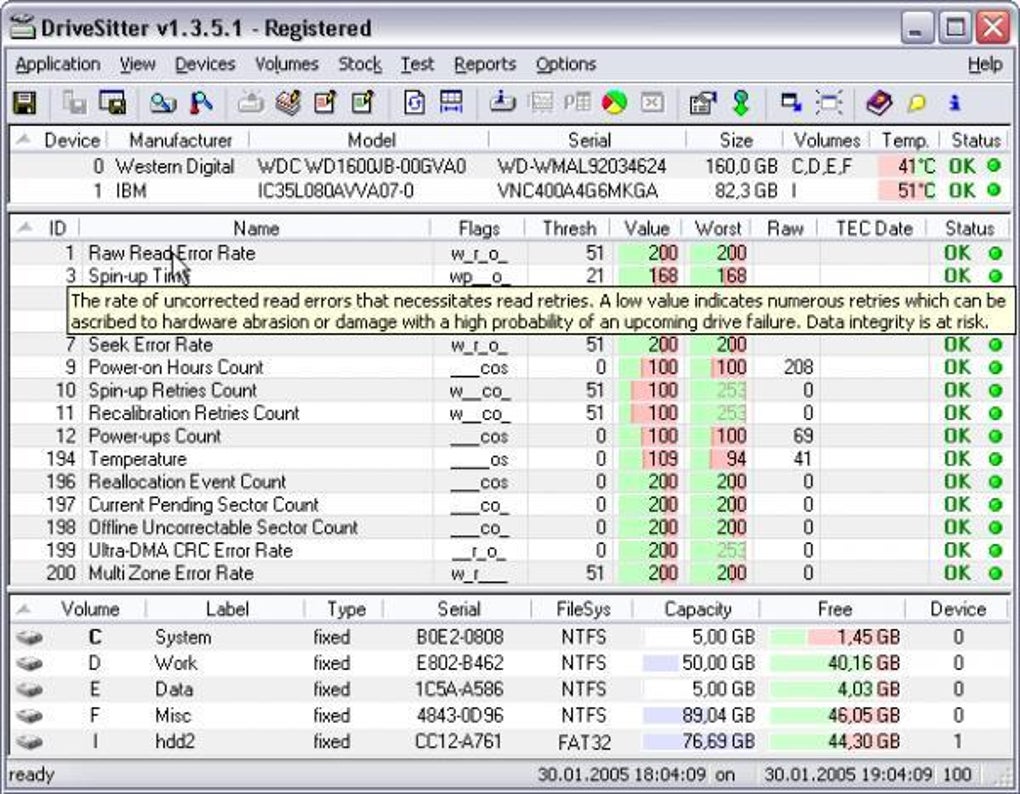Click drive icon beside volume I hdd2
The image size is (1020, 794).
pyautogui.click(x=29, y=741)
